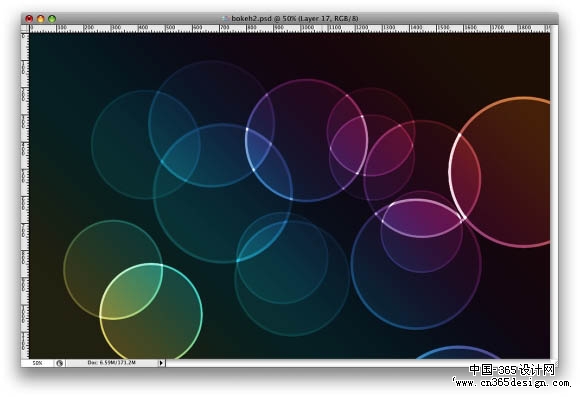Click the round status bar icon beside zoom field
580x397 pixels.
(x=60, y=363)
